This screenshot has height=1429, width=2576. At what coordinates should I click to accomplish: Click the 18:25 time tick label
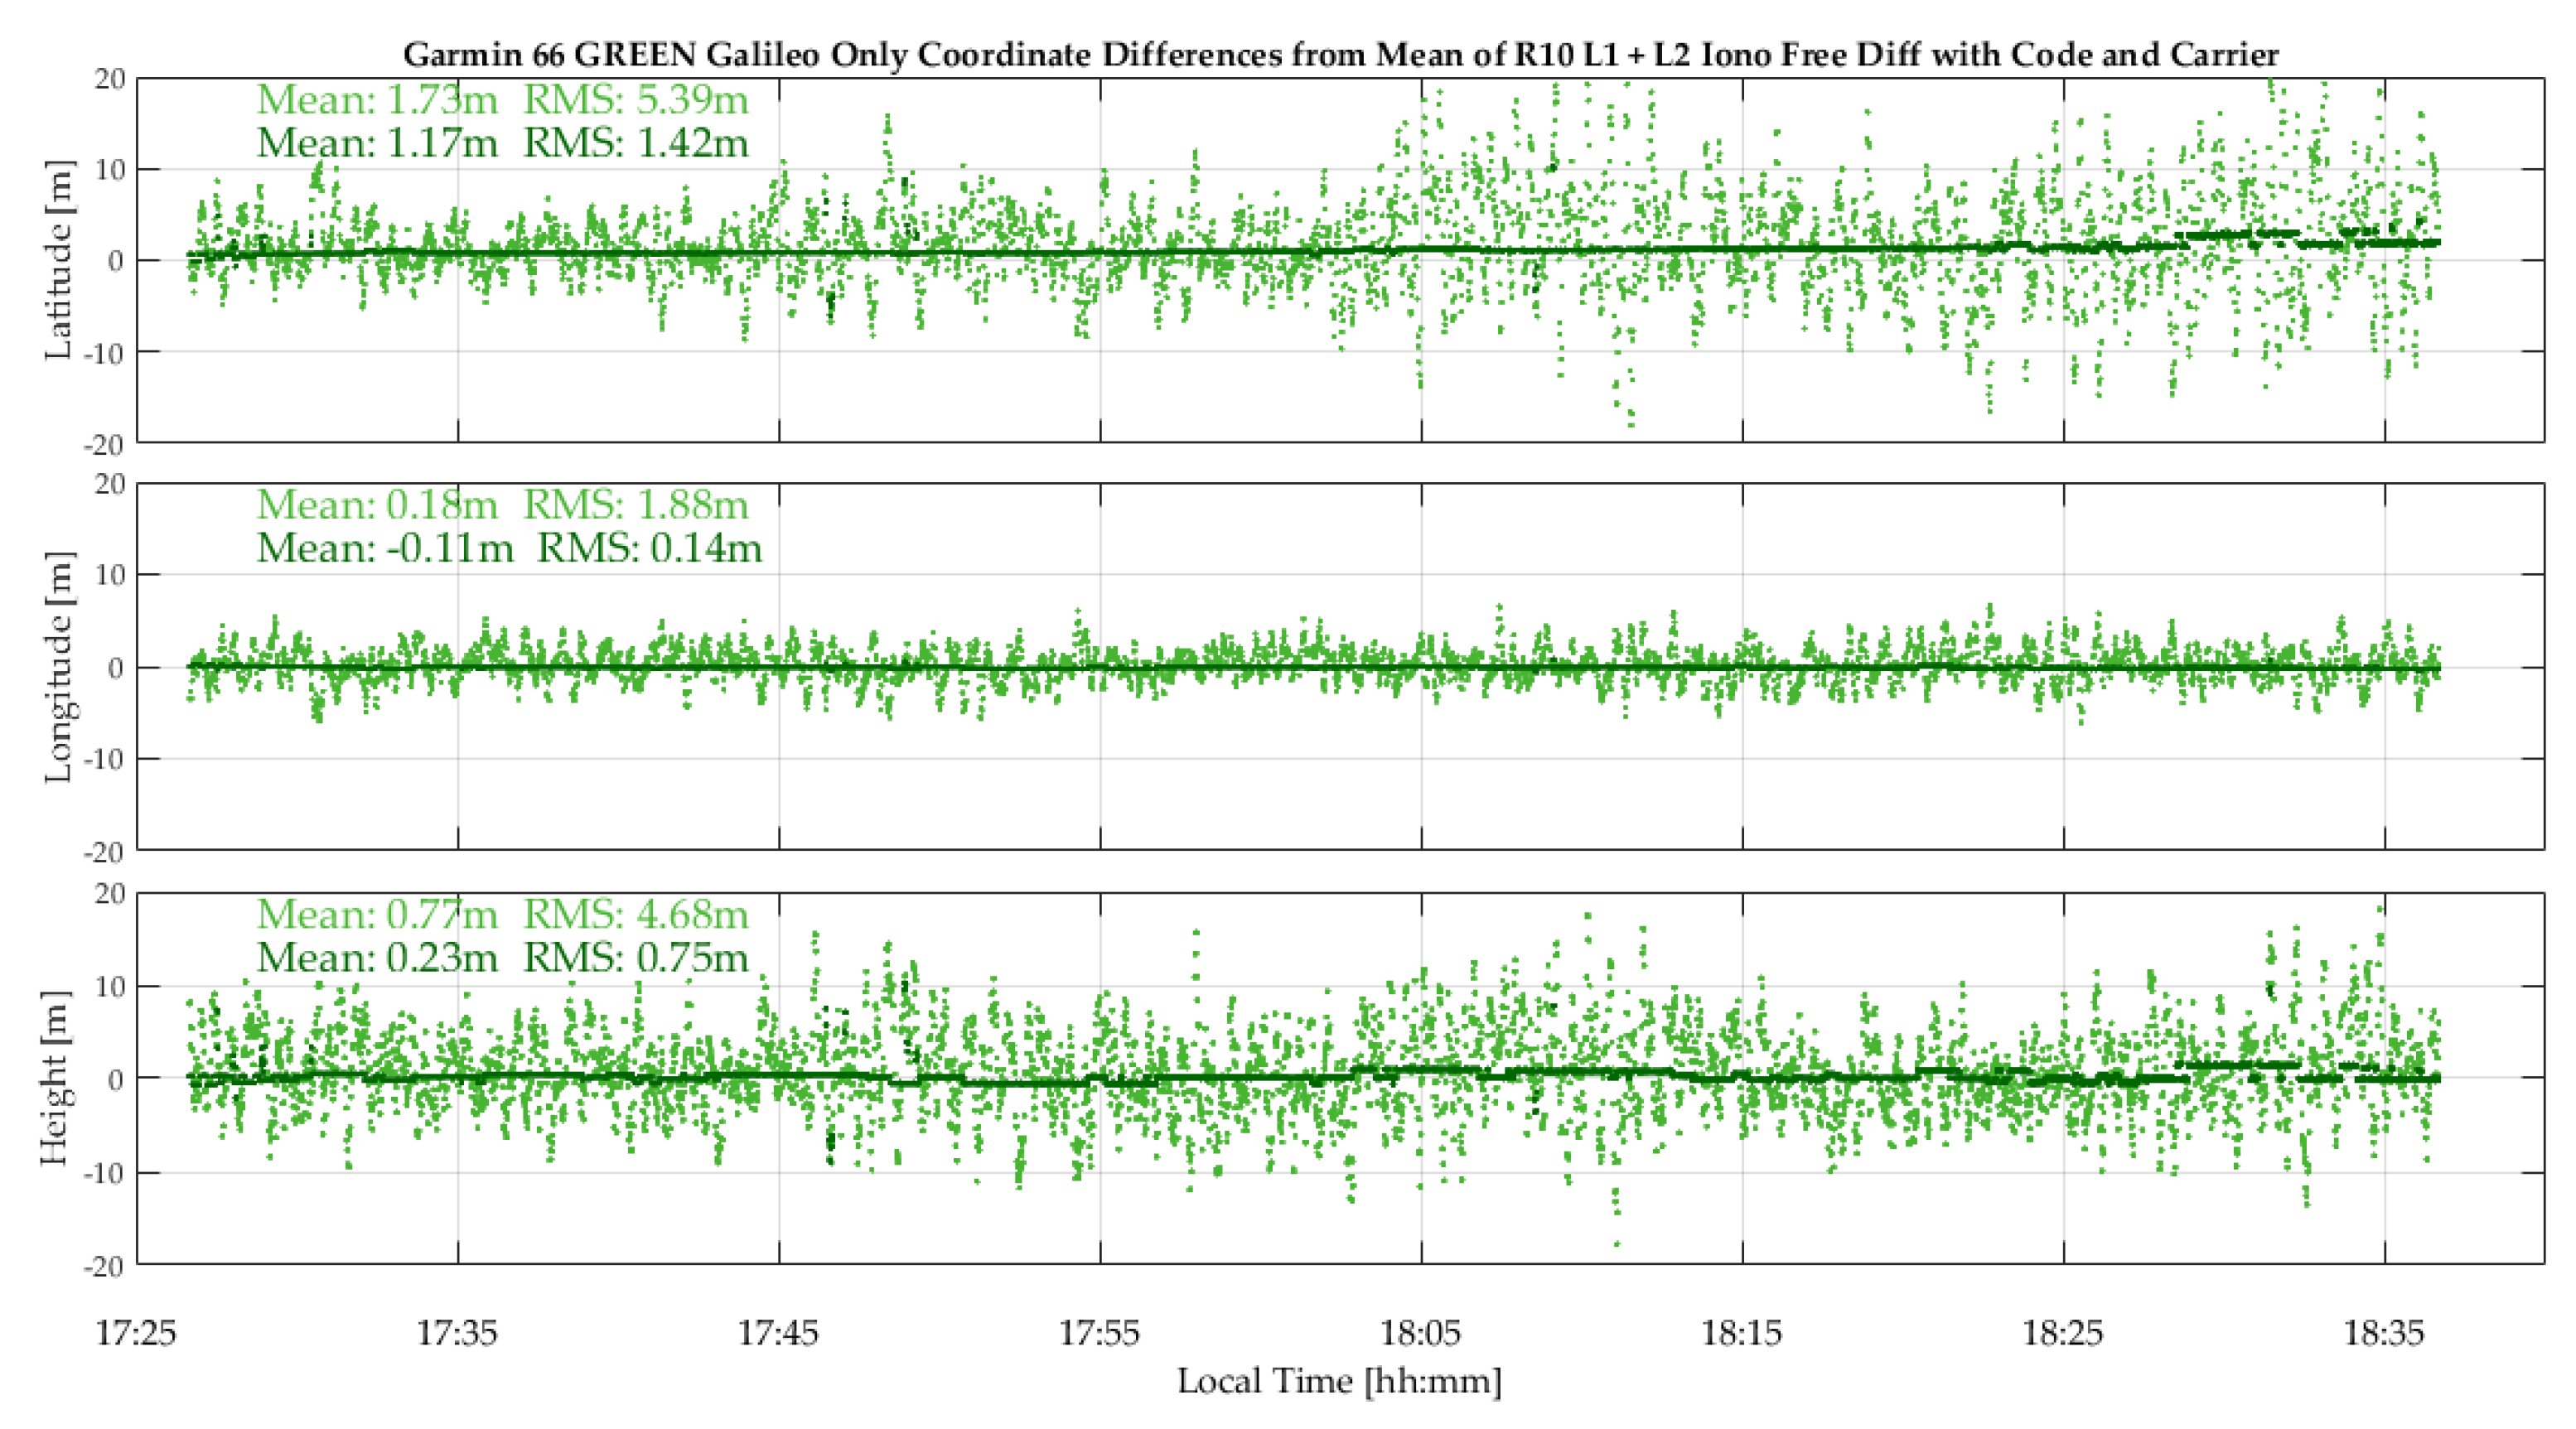click(x=2063, y=1333)
